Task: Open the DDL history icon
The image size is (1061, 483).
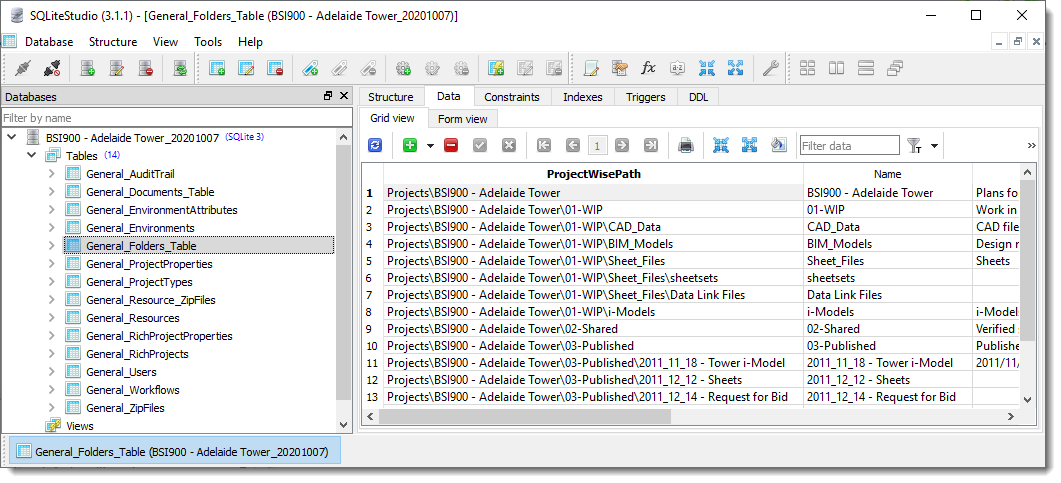Action: 620,68
